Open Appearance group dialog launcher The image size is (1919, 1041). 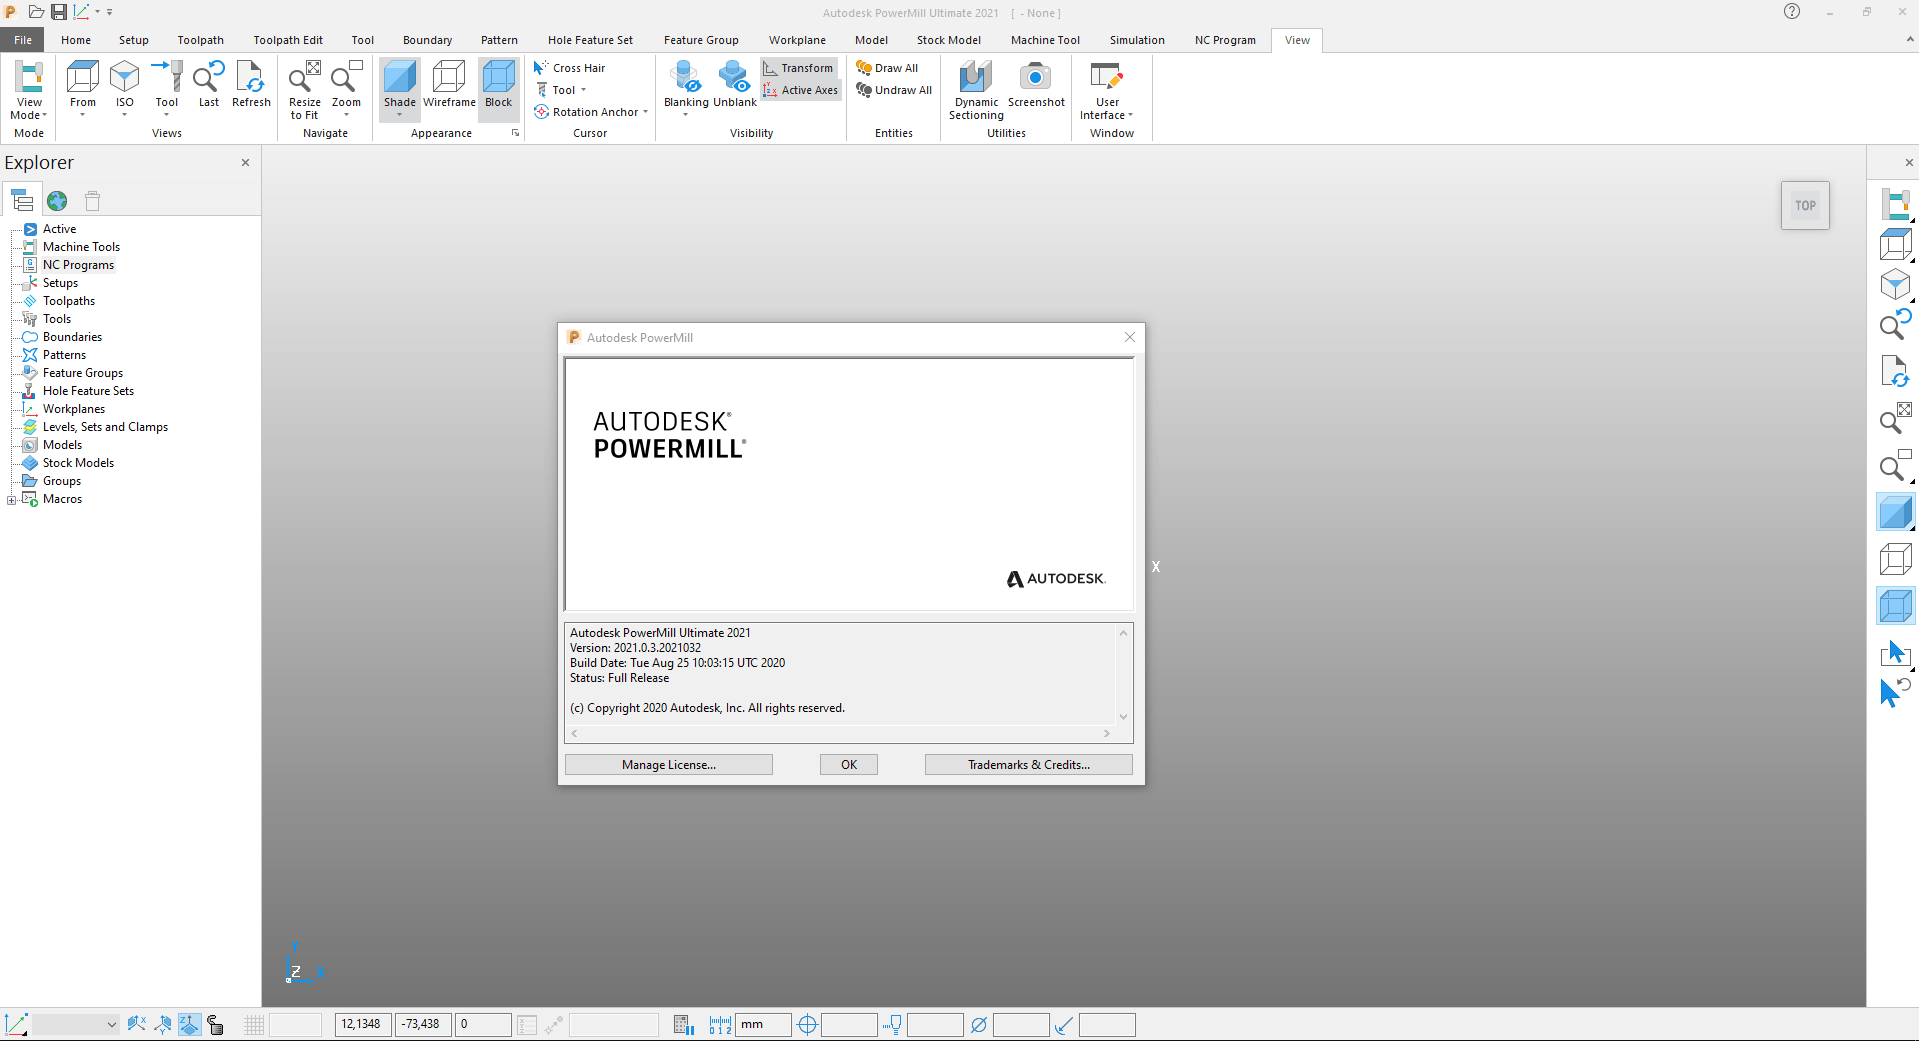click(515, 133)
